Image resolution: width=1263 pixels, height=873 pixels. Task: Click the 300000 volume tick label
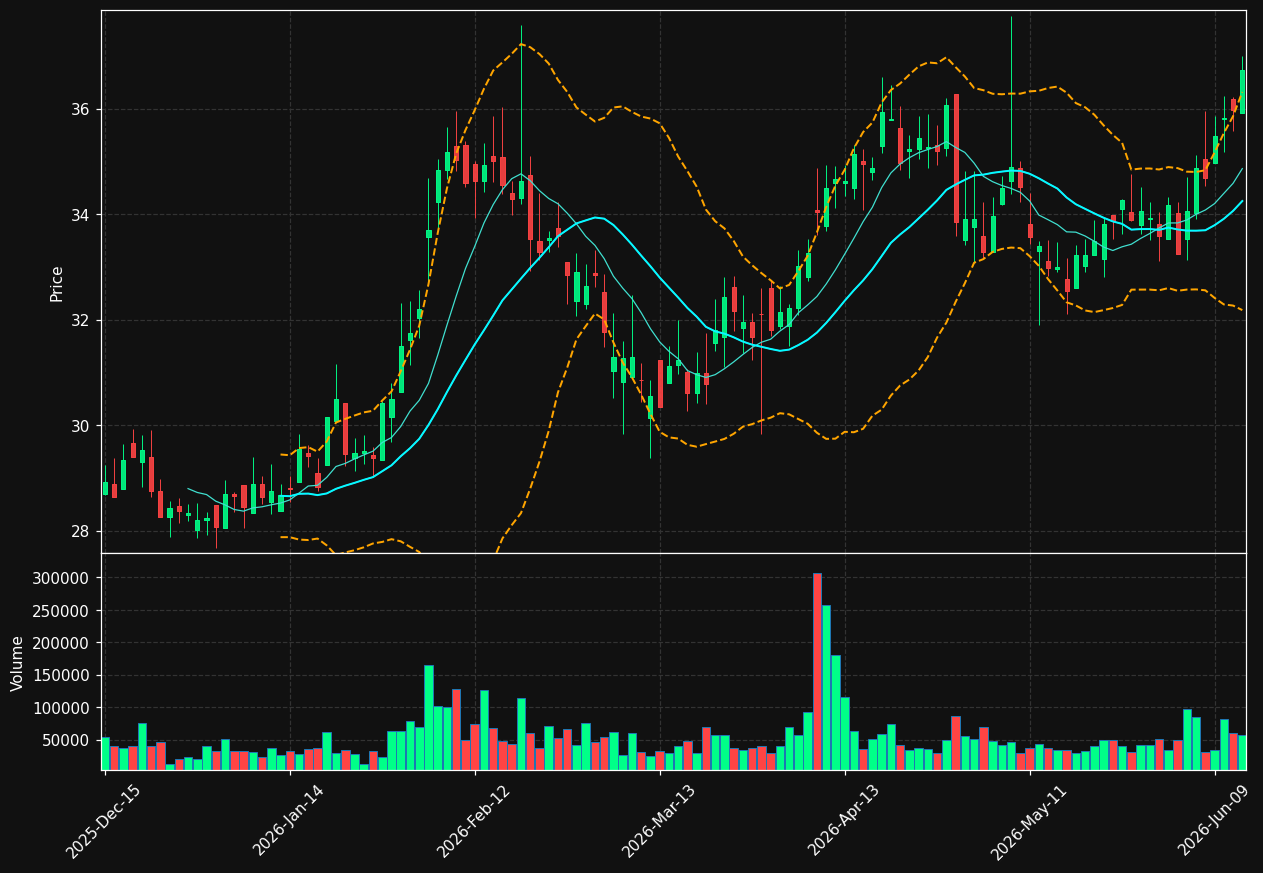(62, 578)
